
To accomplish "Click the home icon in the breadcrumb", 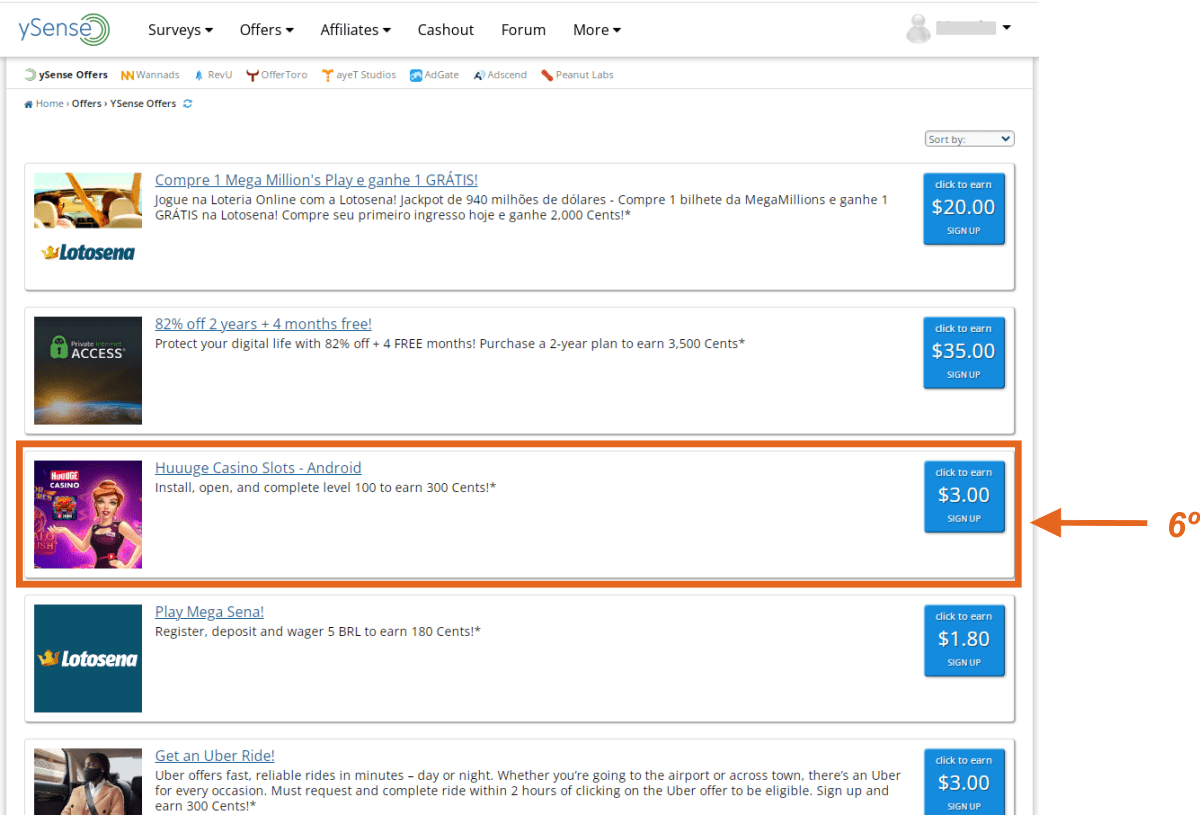I will tap(29, 104).
